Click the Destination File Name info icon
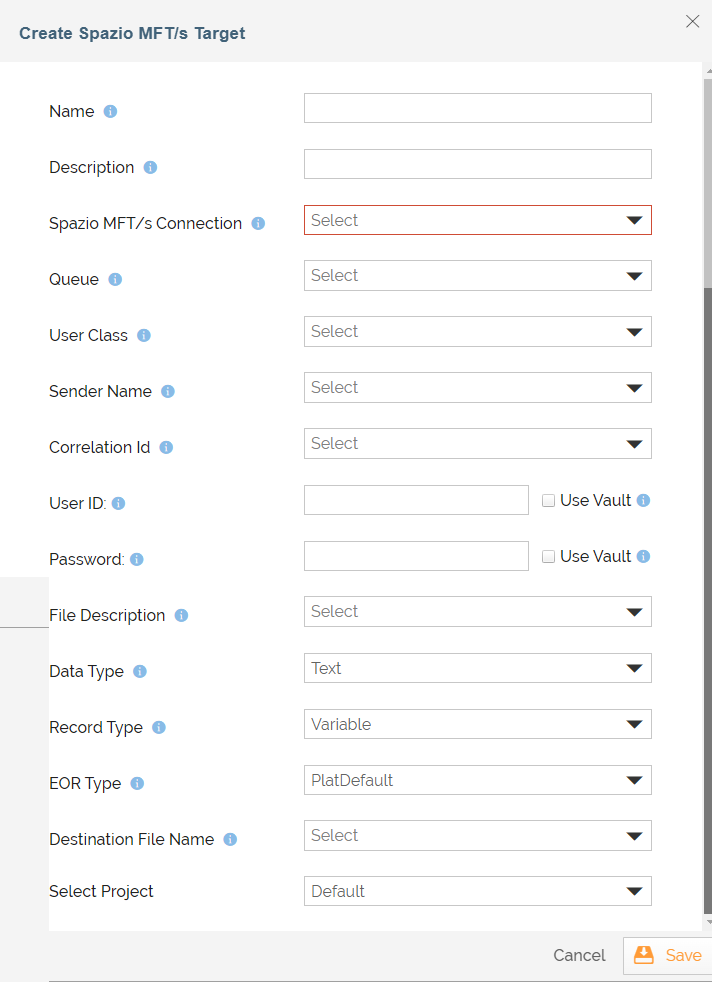The height and width of the screenshot is (982, 712). [x=230, y=839]
